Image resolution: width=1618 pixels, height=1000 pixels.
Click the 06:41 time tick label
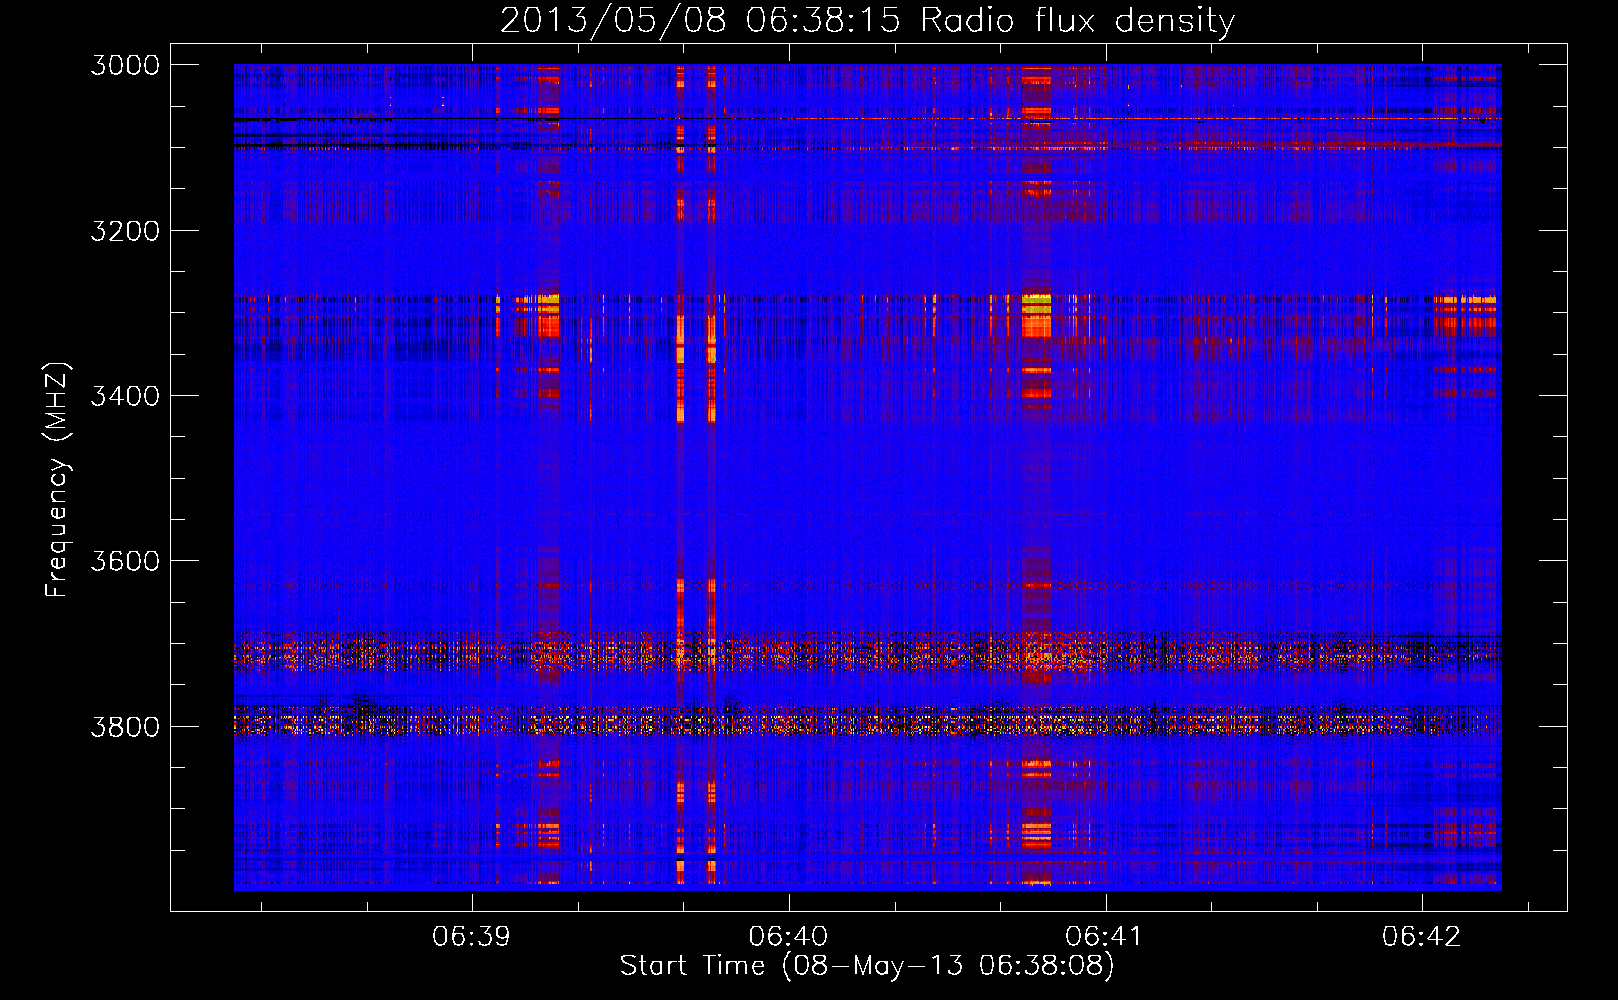[x=1105, y=936]
